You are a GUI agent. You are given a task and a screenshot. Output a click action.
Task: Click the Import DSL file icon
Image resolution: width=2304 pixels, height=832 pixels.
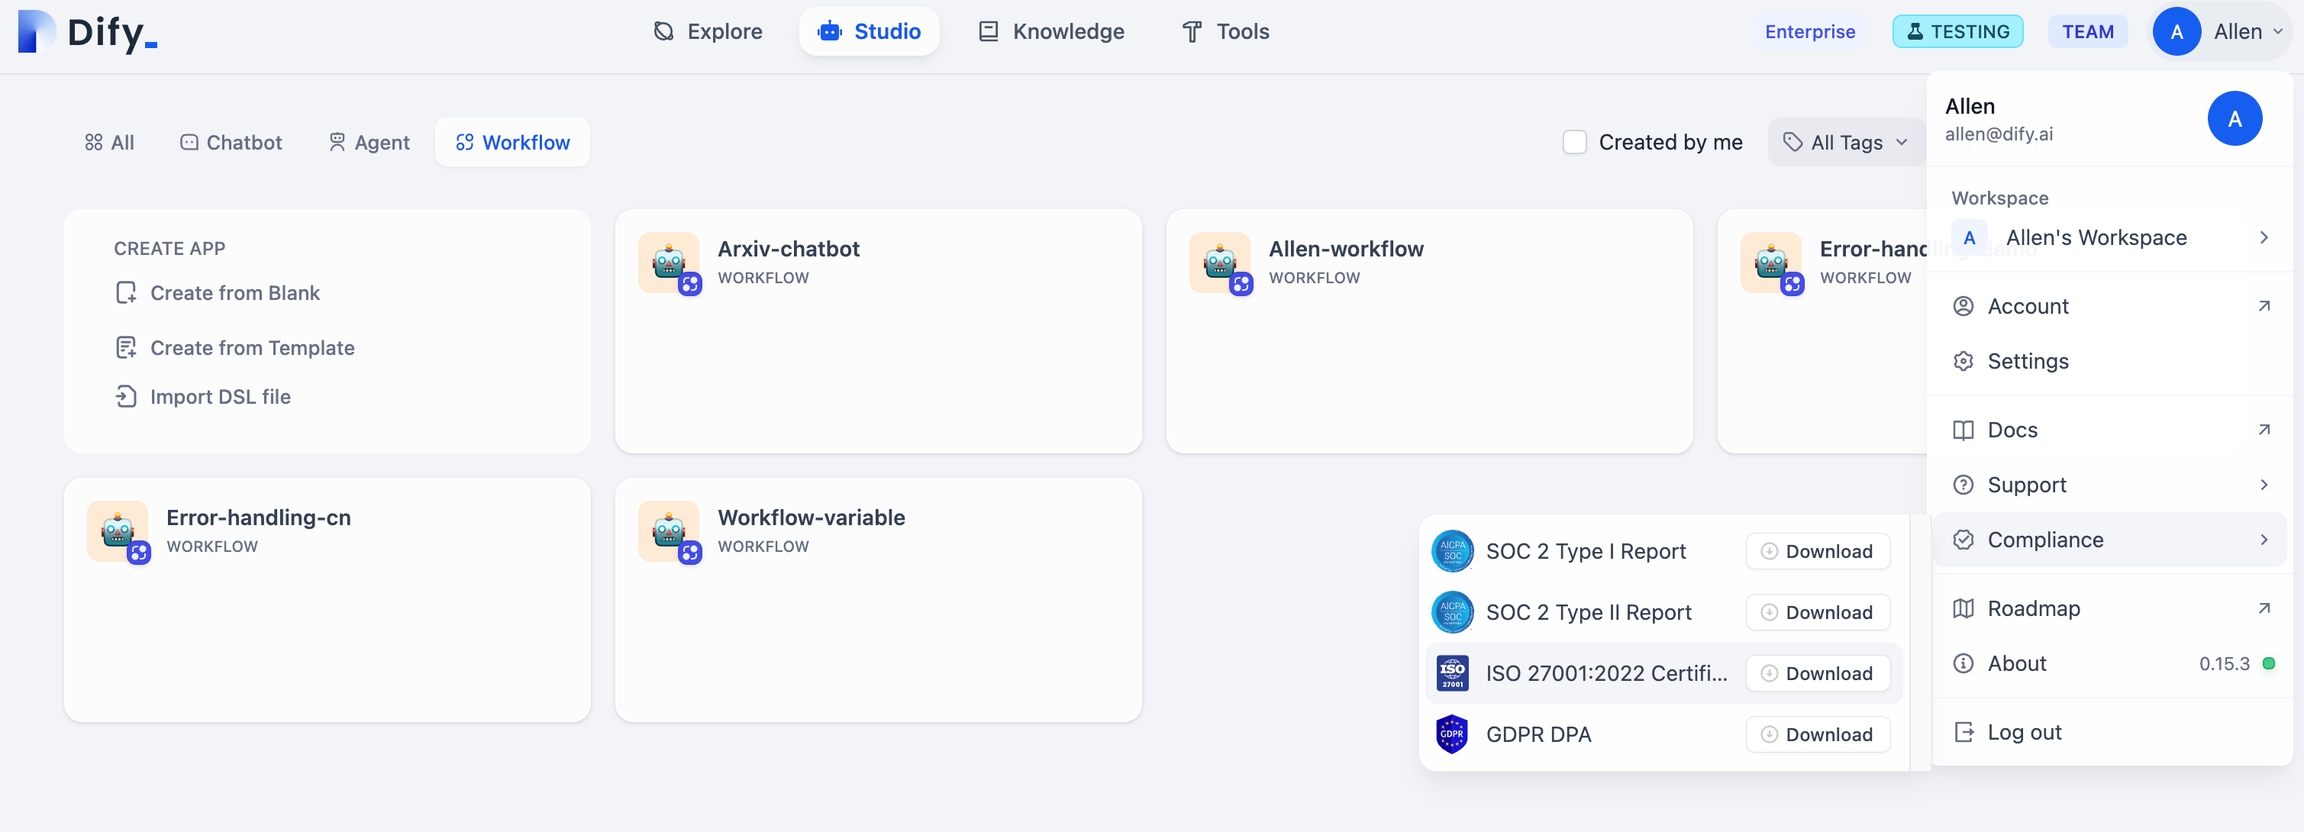126,397
